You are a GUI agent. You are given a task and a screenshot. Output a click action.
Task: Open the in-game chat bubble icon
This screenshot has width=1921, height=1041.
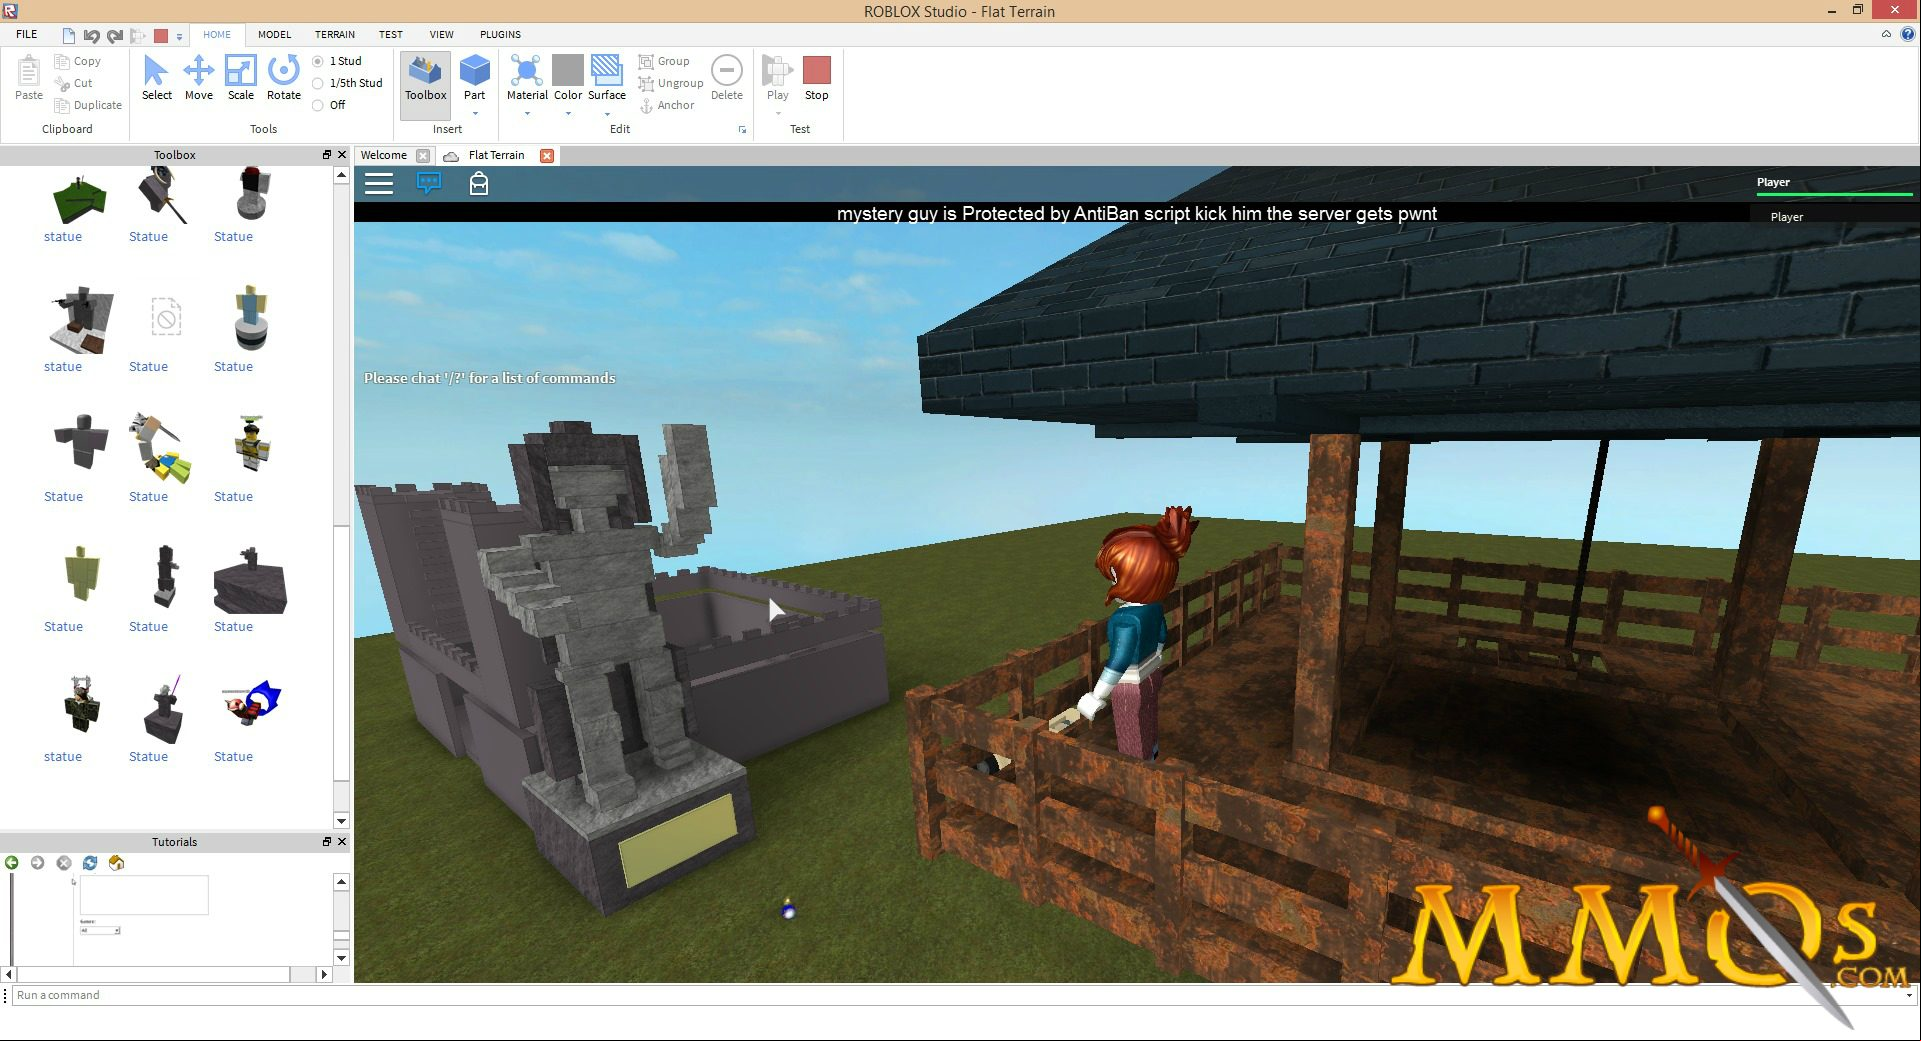coord(429,183)
